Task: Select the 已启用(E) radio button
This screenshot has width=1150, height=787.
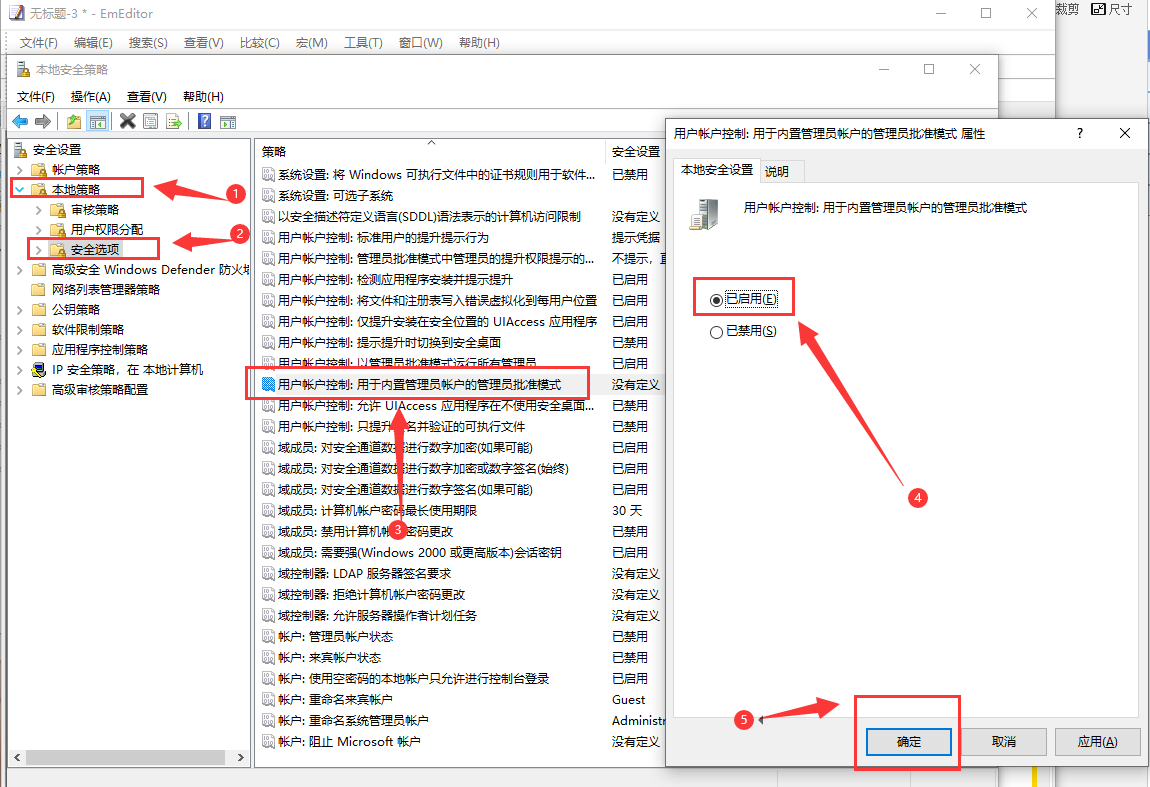Action: pyautogui.click(x=716, y=300)
